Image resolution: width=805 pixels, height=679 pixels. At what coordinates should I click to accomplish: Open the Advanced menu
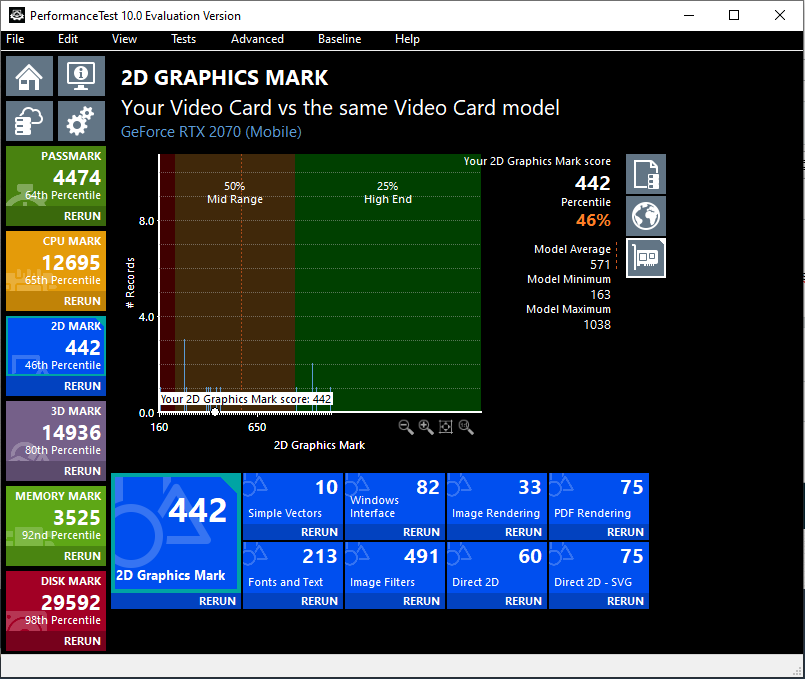click(x=257, y=39)
